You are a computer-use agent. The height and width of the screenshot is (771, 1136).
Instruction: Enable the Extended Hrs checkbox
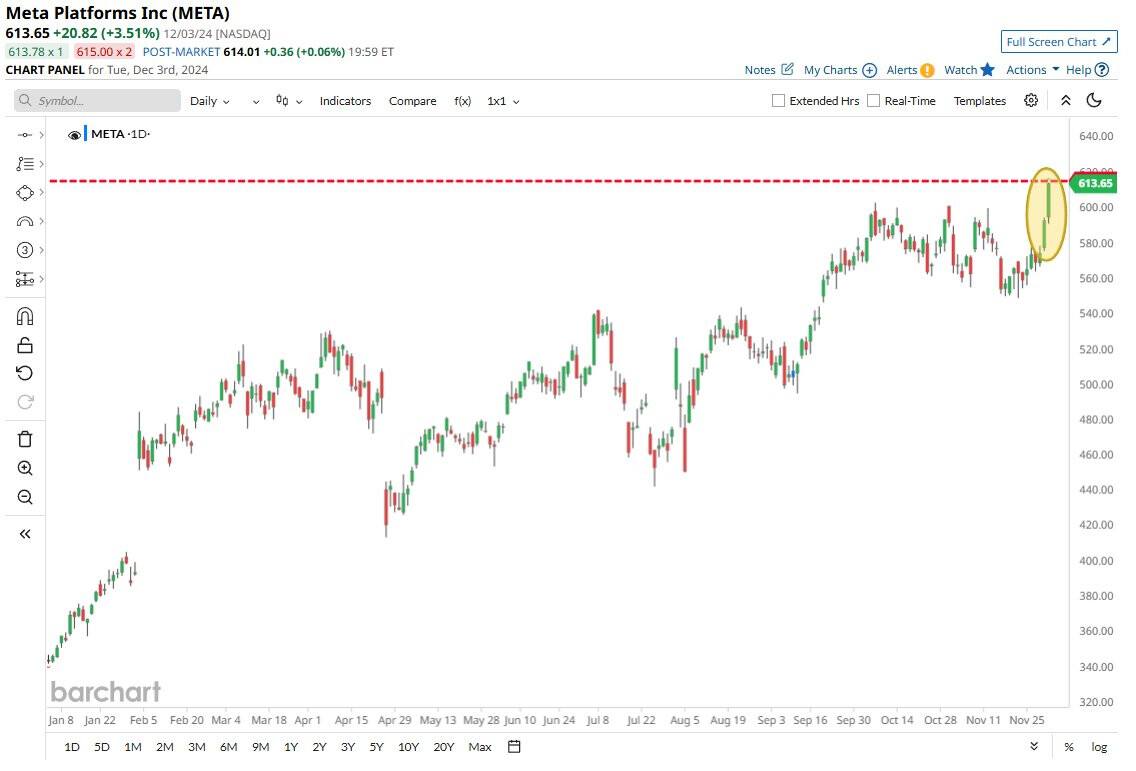(x=778, y=101)
